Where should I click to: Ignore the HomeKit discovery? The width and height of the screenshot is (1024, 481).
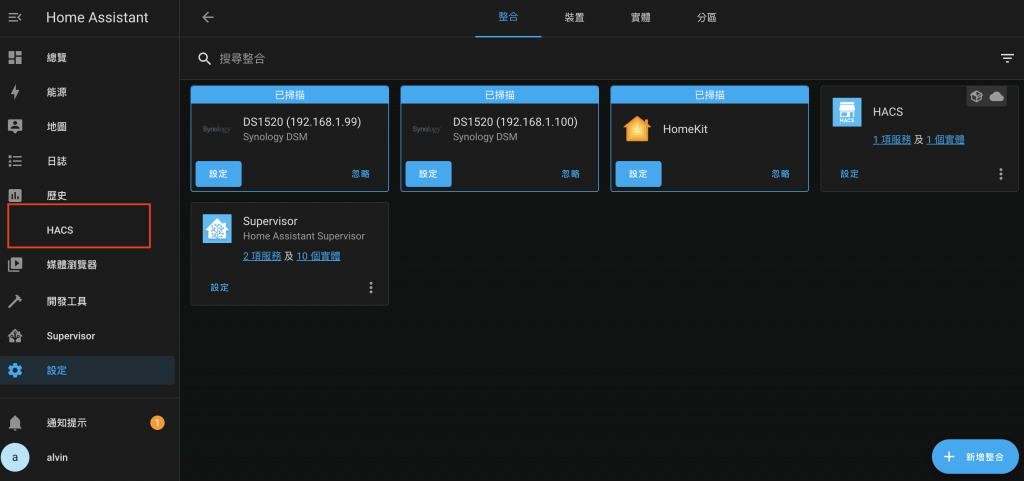tap(780, 174)
